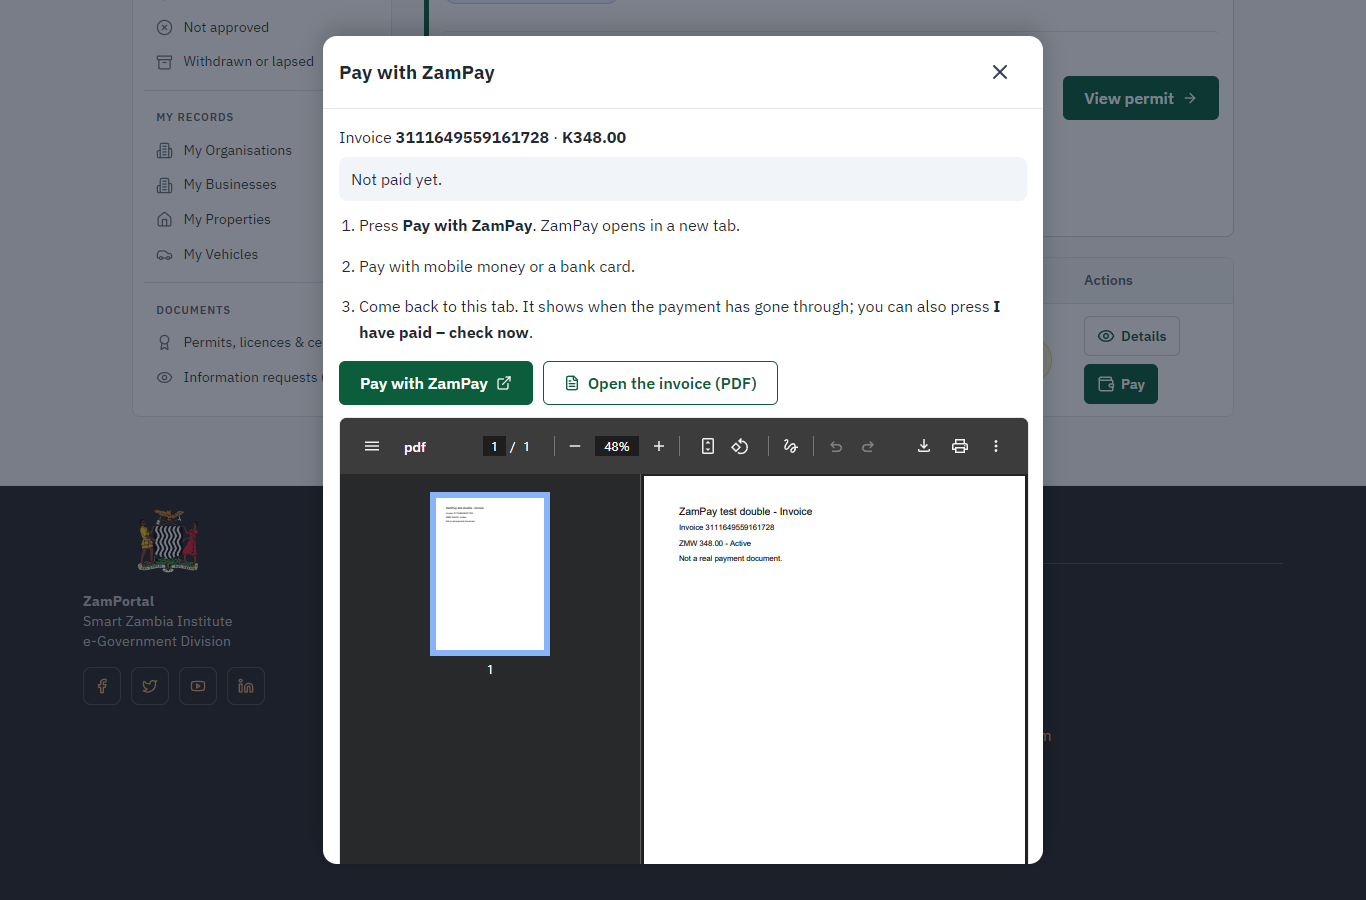This screenshot has height=900, width=1366.
Task: Click the 'ZamPay test double - Invoice' heading
Action: (745, 511)
